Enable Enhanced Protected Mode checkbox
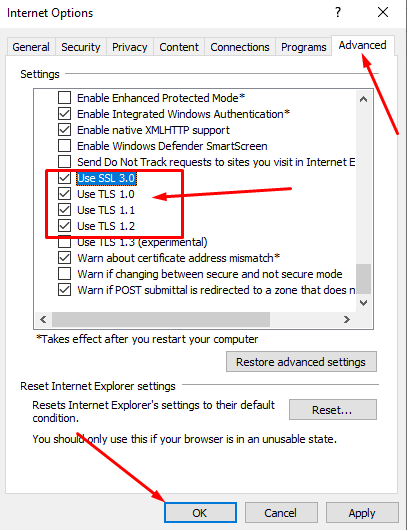Viewport: 407px width, 530px height. 64,98
